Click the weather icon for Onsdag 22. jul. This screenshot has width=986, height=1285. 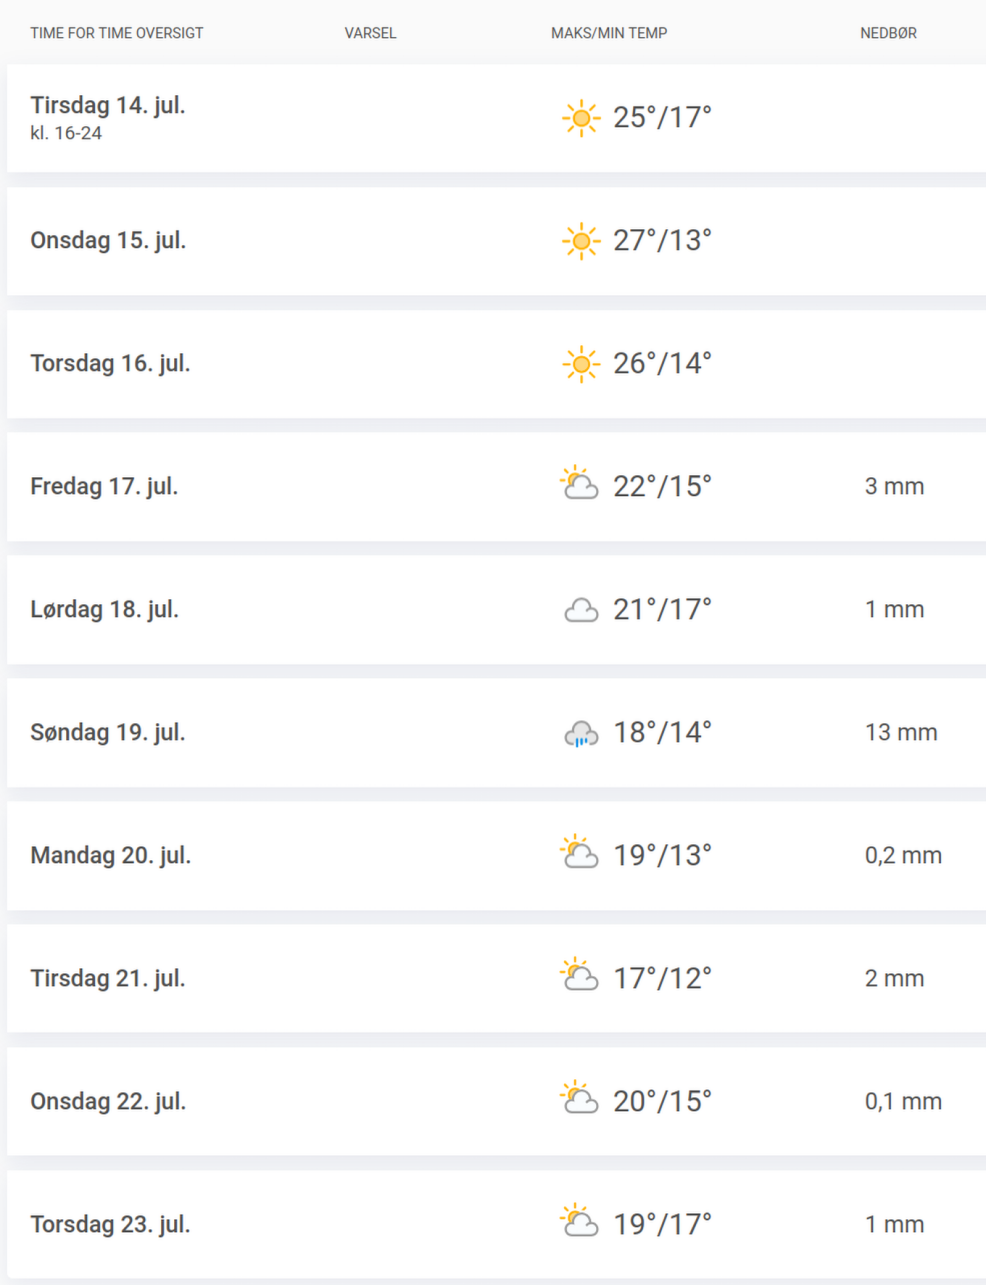tap(579, 1098)
